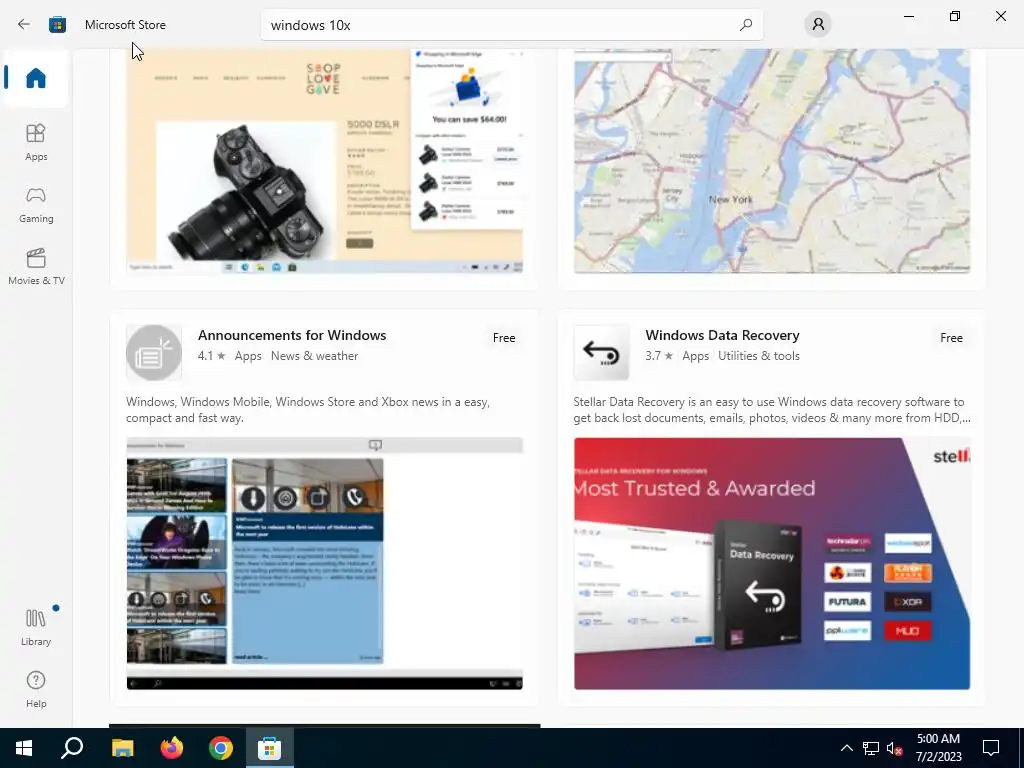
Task: Go back with the back arrow
Action: 24,24
